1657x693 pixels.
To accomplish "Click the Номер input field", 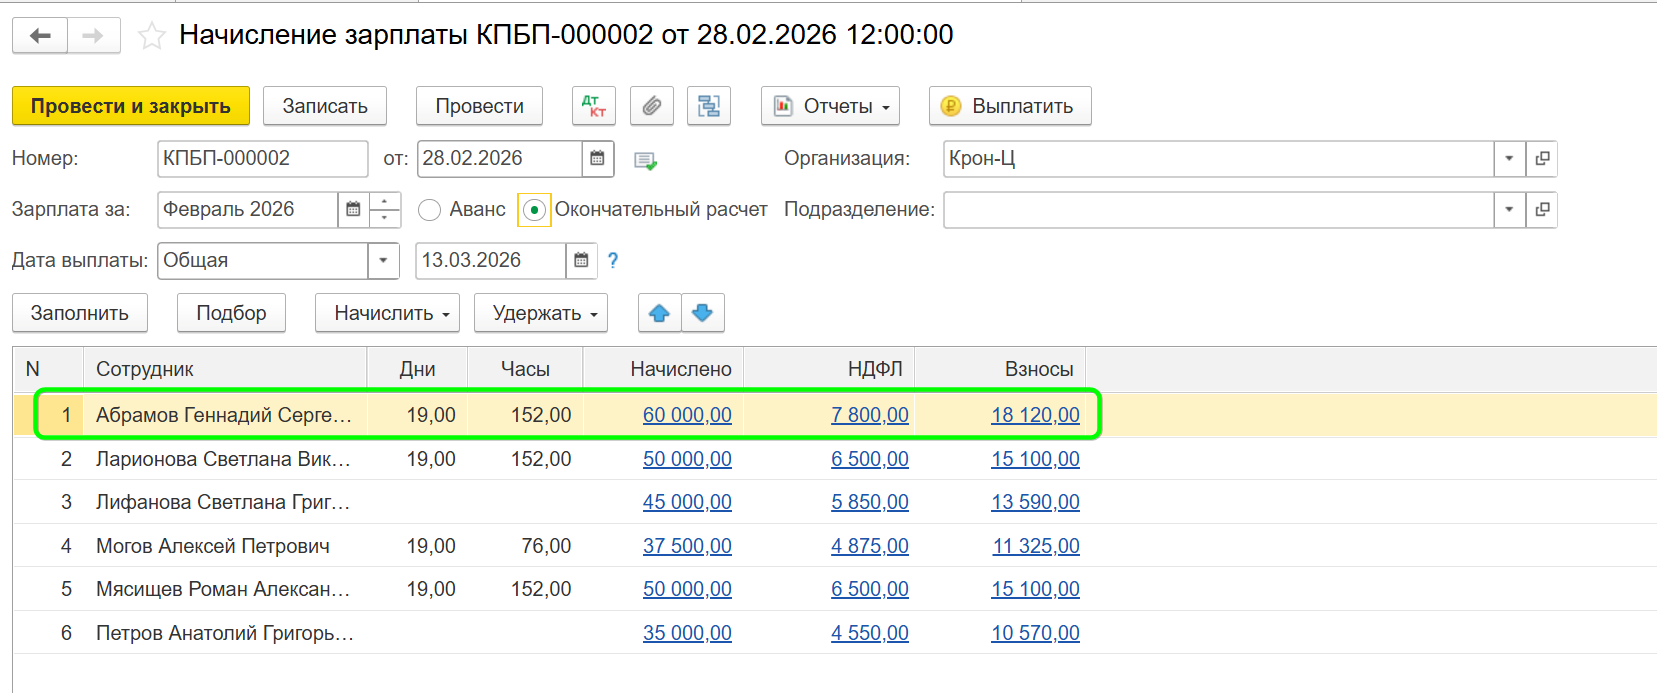I will tap(262, 158).
